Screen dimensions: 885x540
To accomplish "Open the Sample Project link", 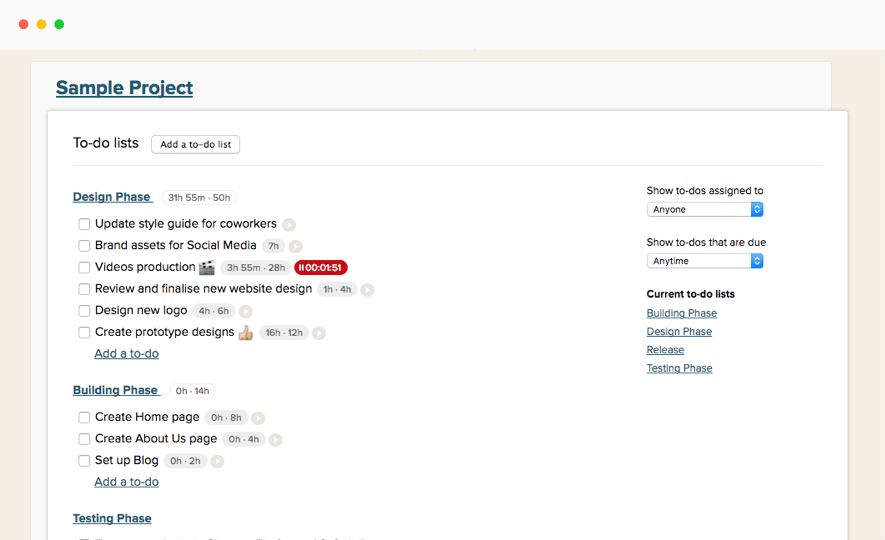I will [x=124, y=88].
